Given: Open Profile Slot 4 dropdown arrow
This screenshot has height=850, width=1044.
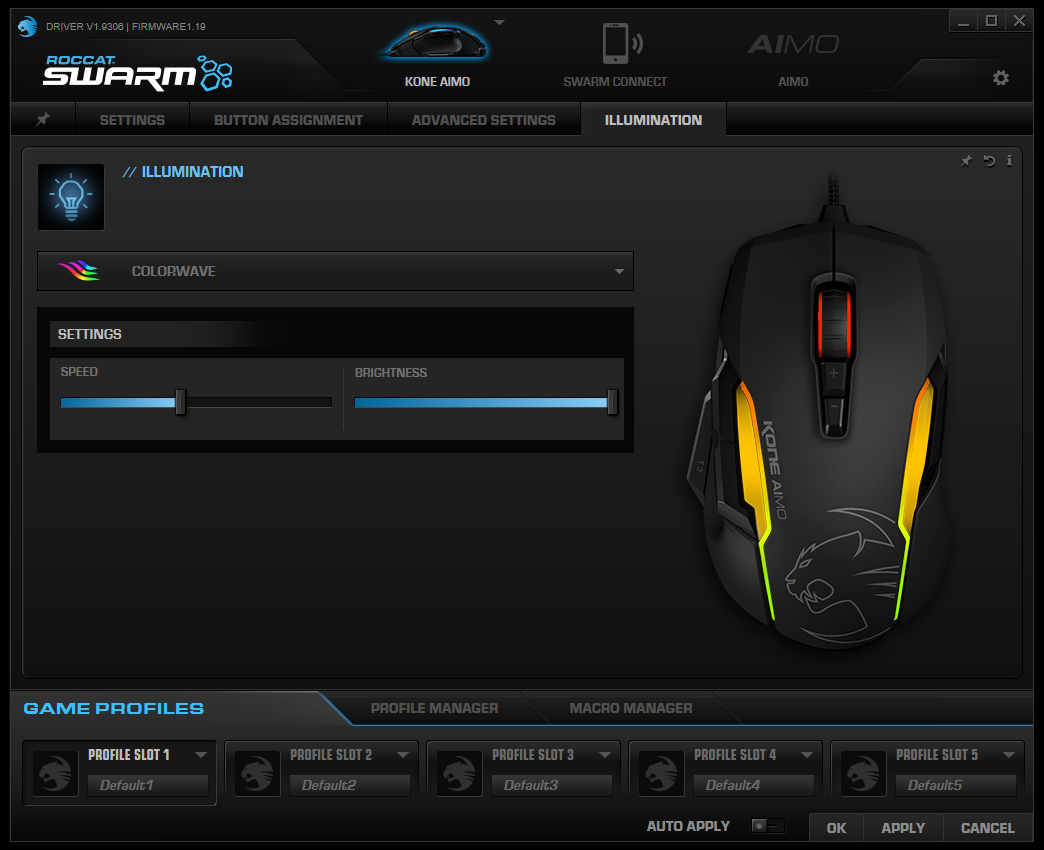Looking at the screenshot, I should click(807, 755).
